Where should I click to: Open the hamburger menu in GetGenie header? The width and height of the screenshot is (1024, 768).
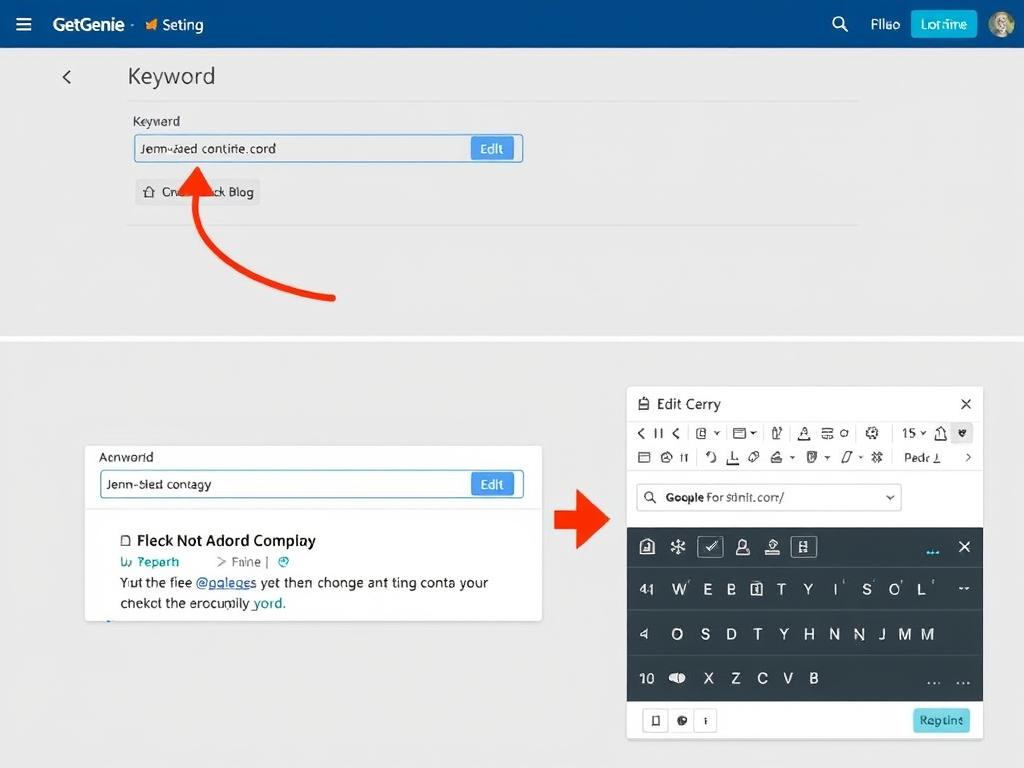tap(24, 24)
